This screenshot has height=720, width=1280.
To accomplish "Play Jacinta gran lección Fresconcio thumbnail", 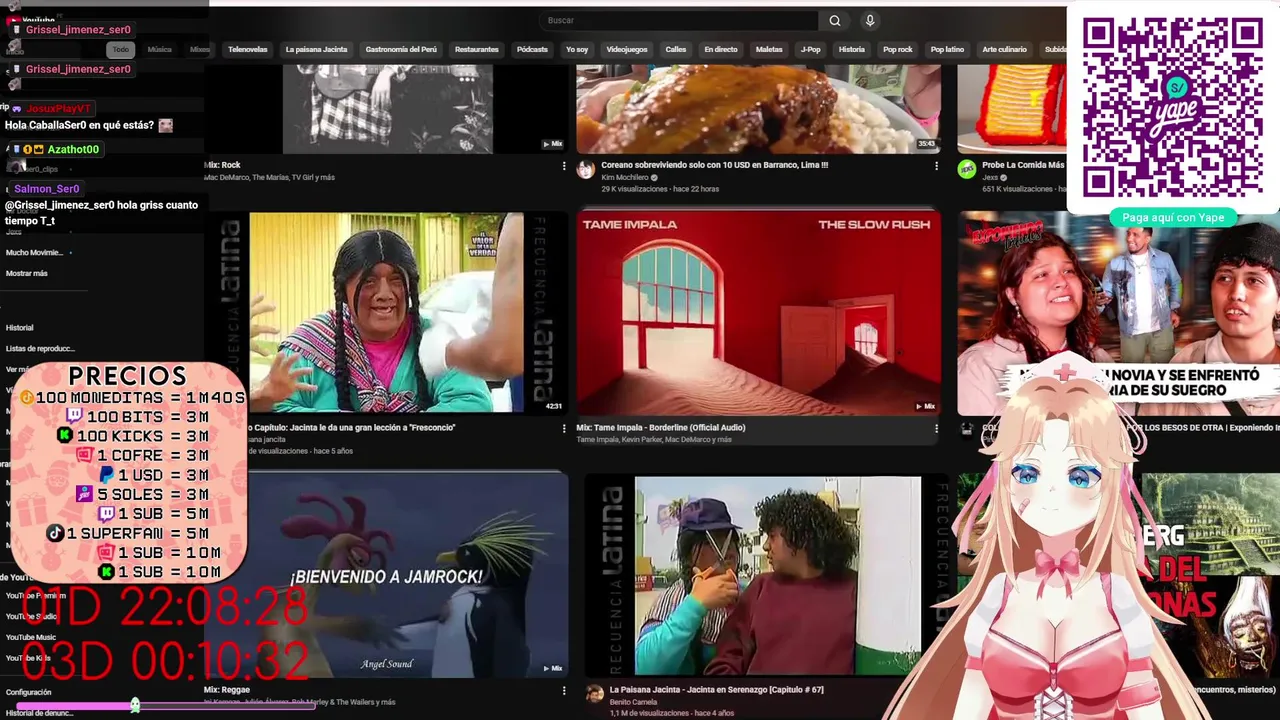I will [387, 312].
